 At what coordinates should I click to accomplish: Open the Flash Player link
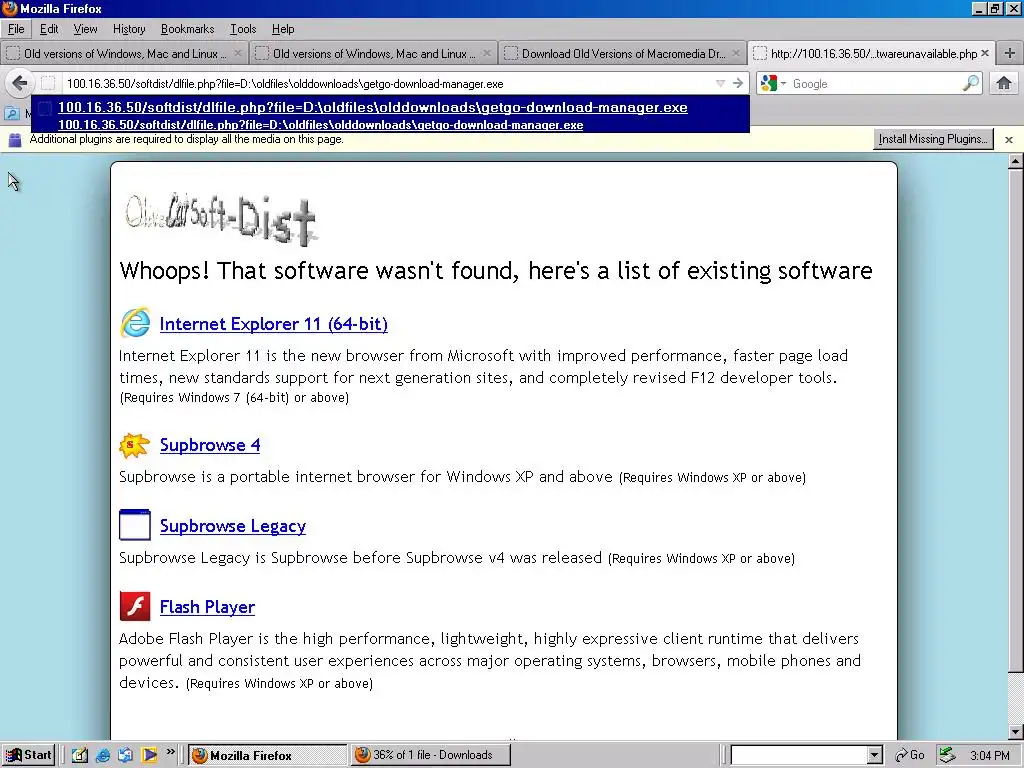click(207, 607)
